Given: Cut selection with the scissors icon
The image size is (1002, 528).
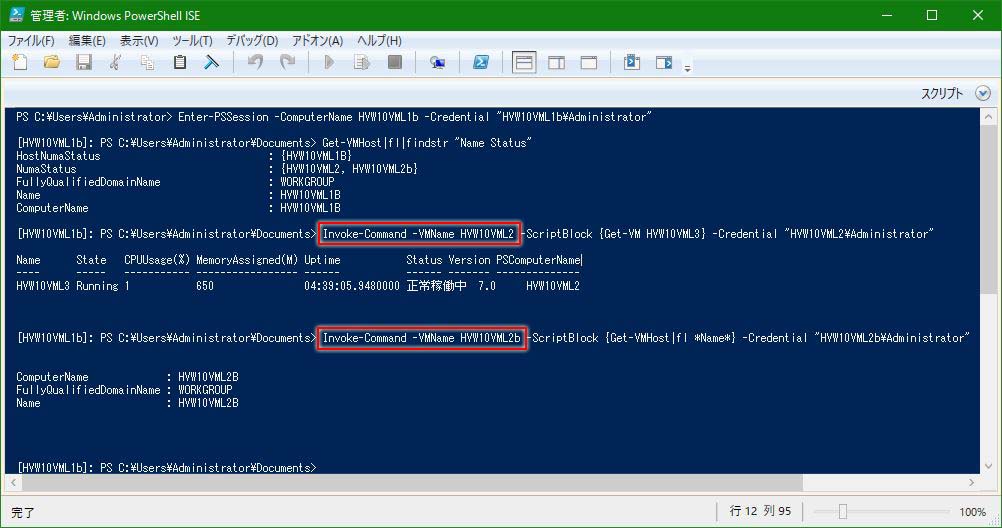Looking at the screenshot, I should point(116,63).
